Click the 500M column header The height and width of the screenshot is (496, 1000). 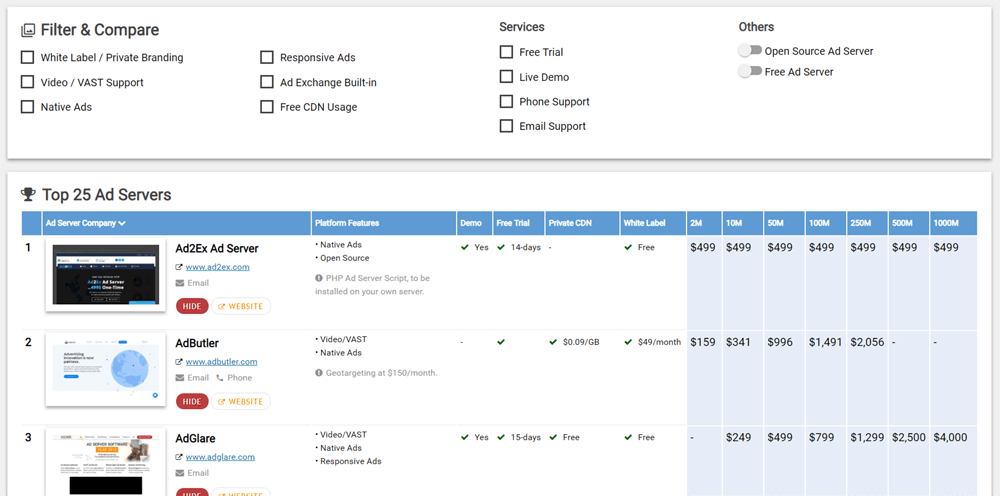point(909,223)
